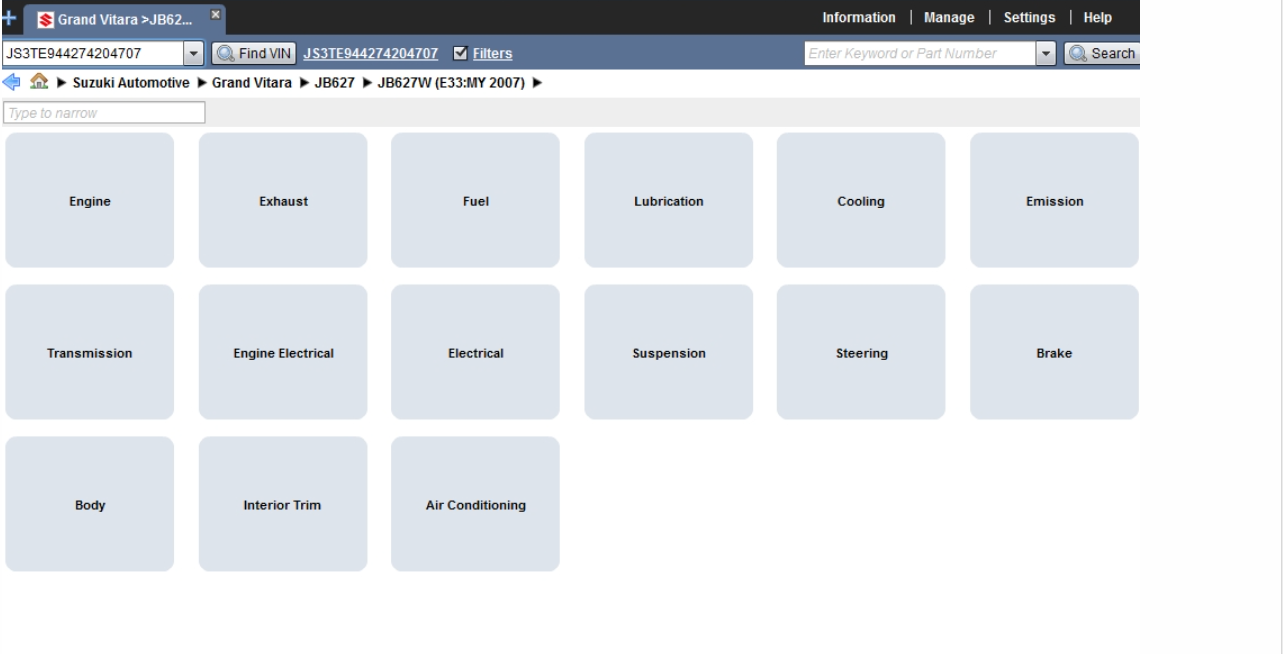Screen dimensions: 1283x654
Task: Select Grand Vitara in the breadcrumb
Action: click(252, 82)
